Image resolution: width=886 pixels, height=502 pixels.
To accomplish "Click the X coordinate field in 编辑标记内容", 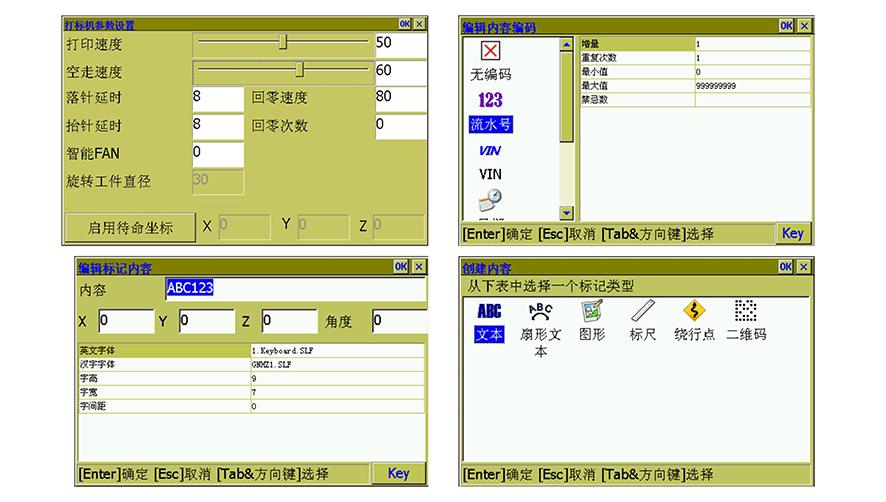I will [x=127, y=321].
